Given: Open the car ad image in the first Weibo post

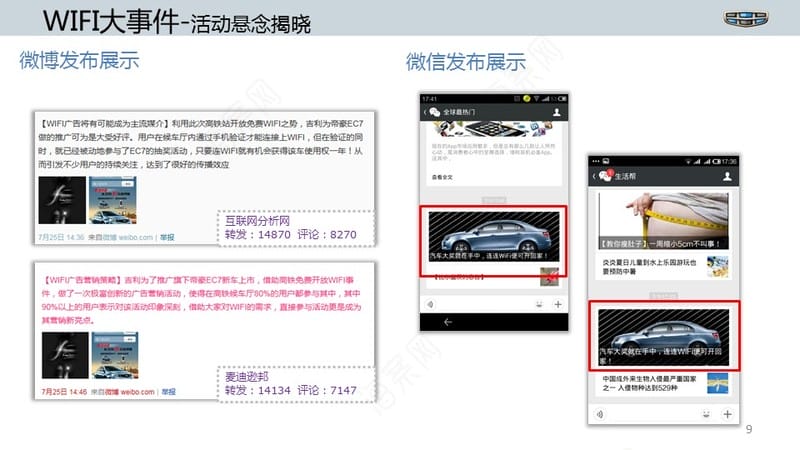Looking at the screenshot, I should (113, 200).
